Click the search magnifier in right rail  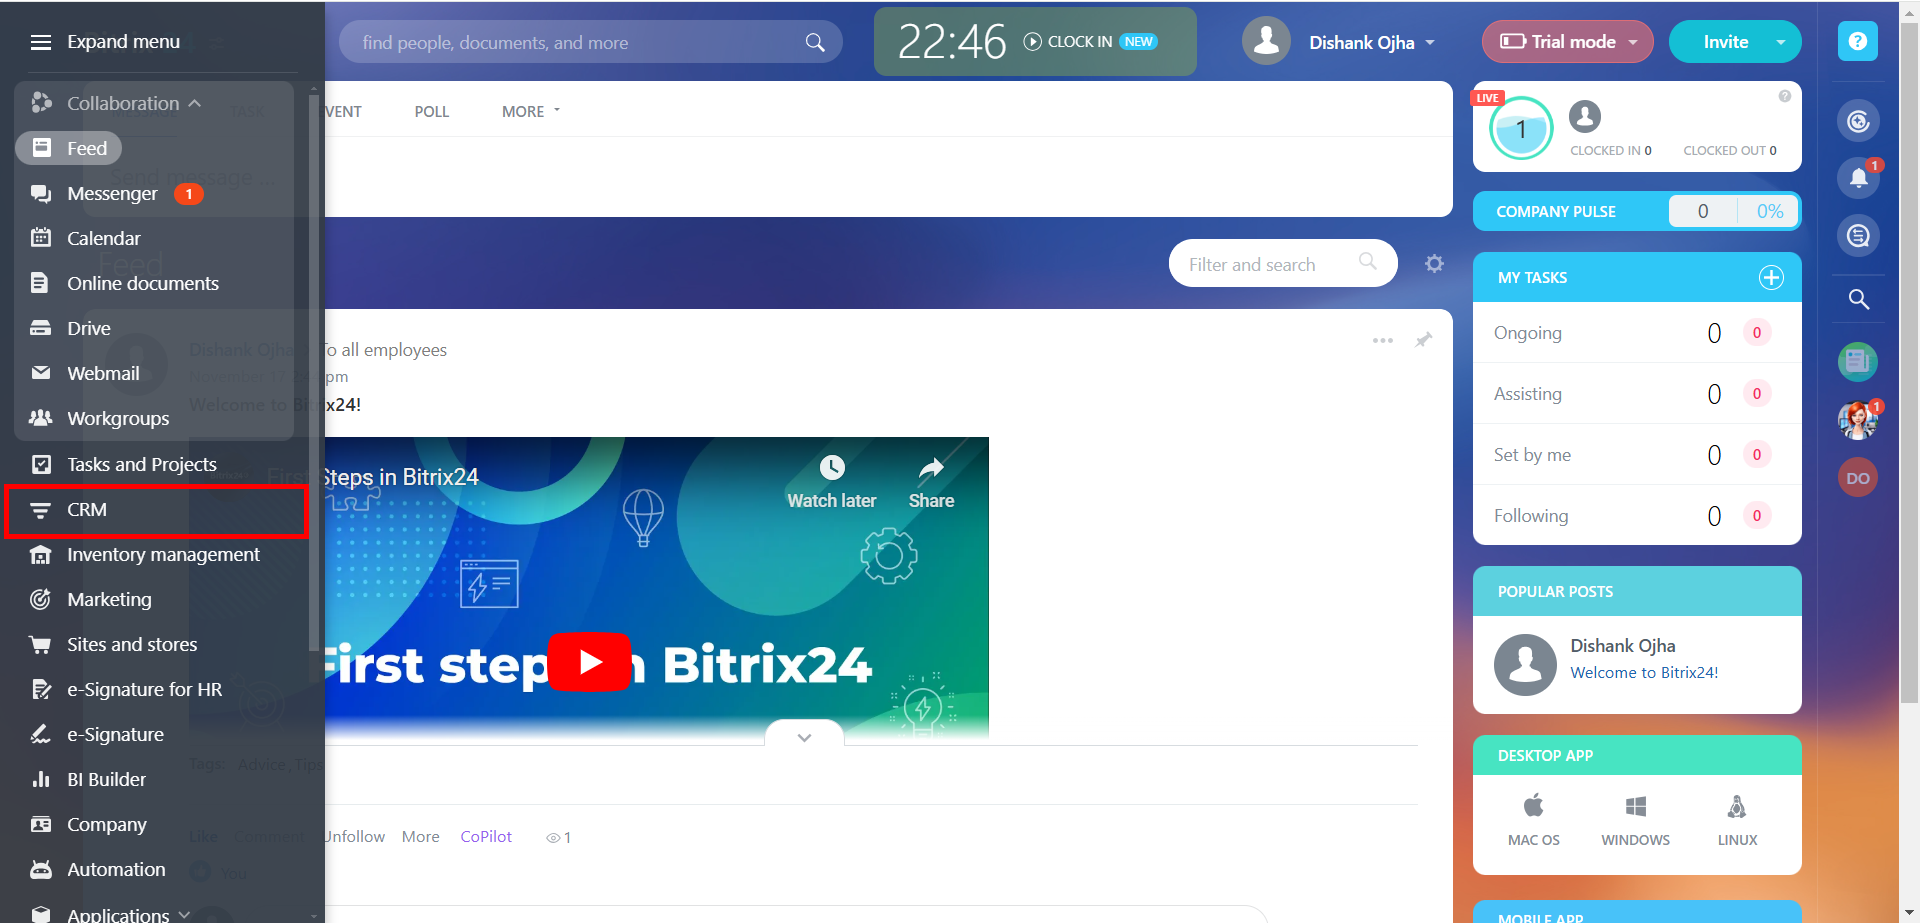pos(1858,298)
